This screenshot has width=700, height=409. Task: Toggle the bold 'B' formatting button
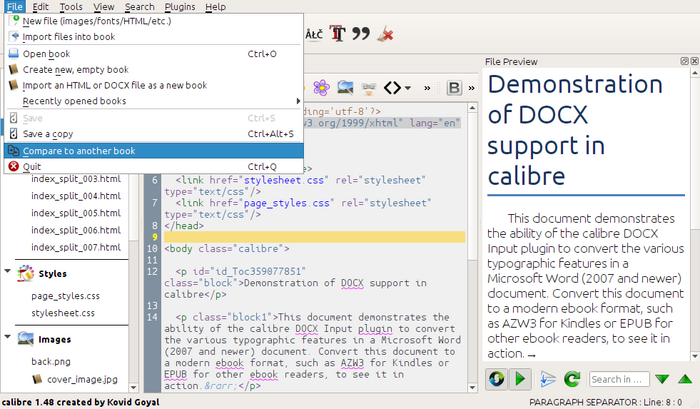[x=455, y=87]
